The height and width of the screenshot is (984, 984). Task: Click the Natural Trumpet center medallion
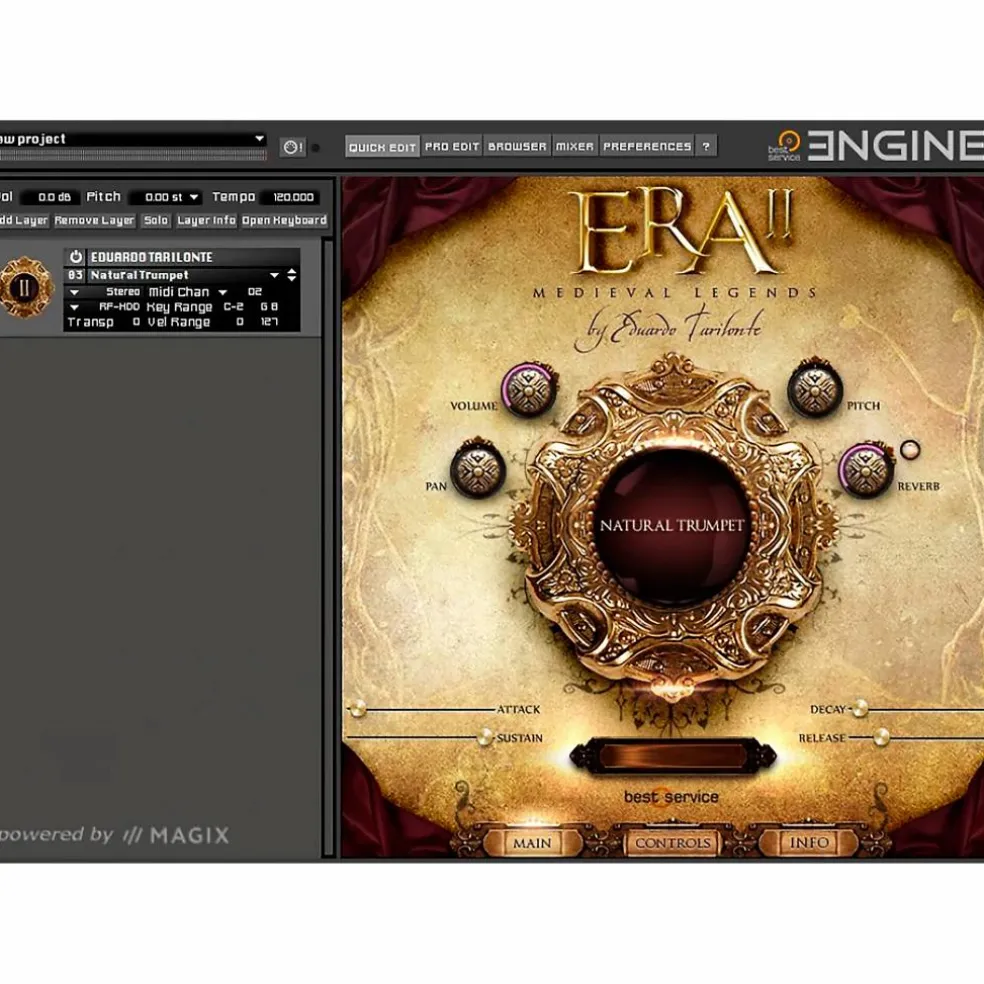click(672, 525)
